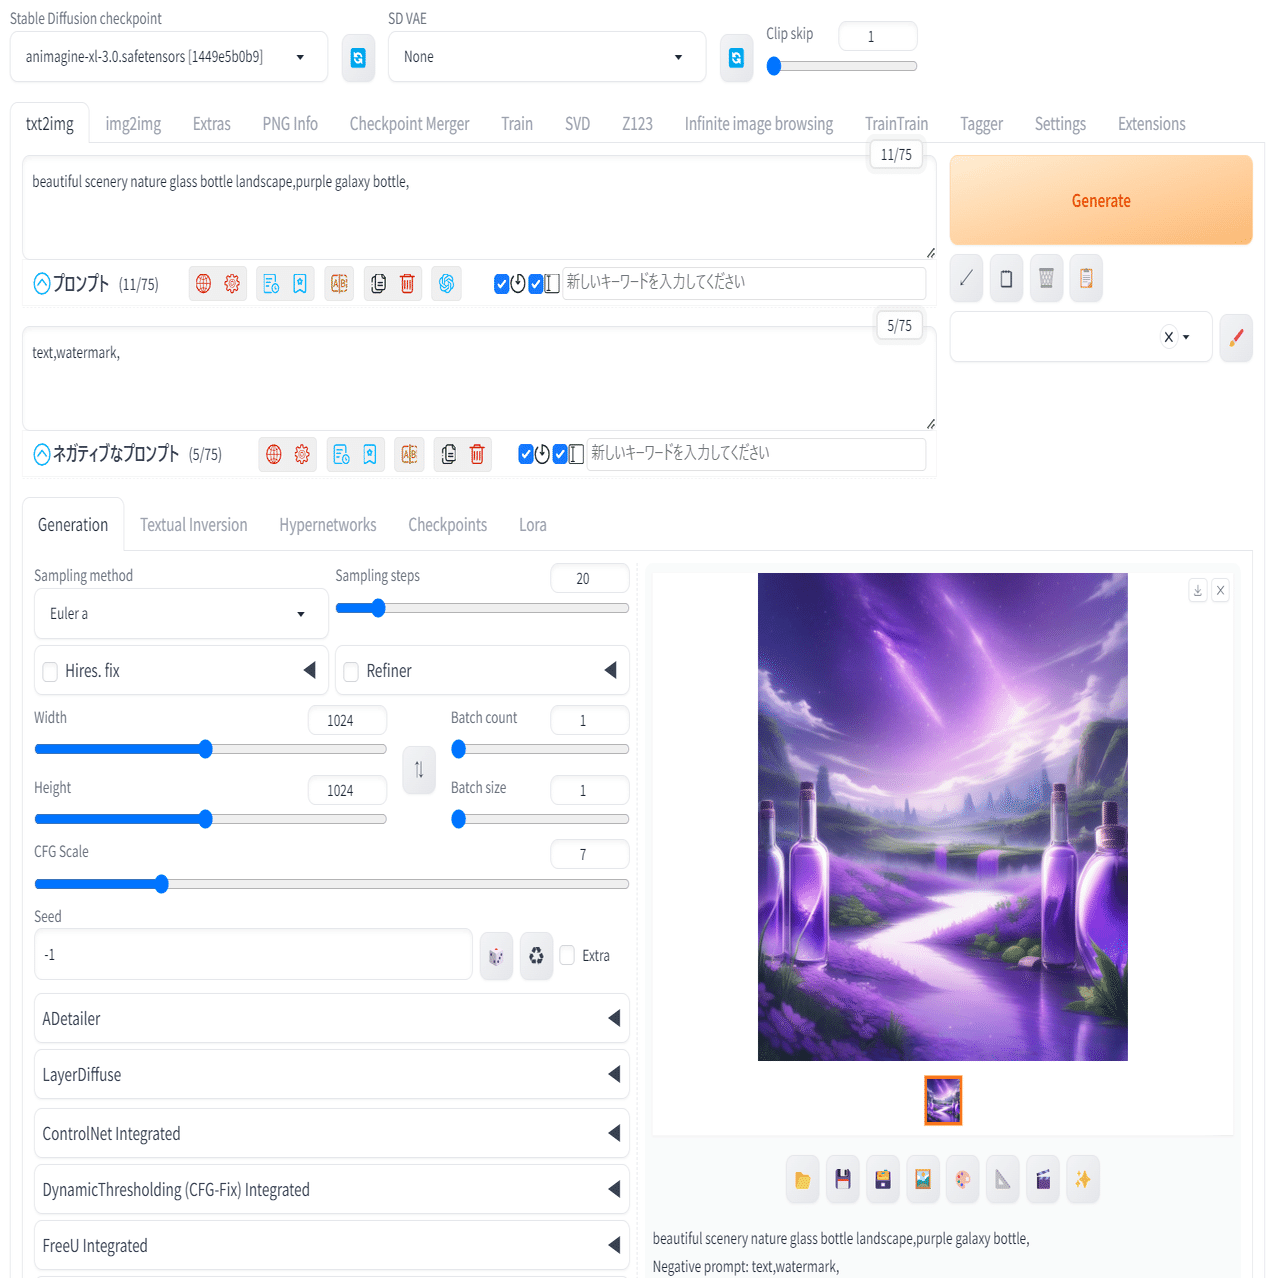Viewport: 1278px width, 1278px height.
Task: Translate prompt with the AB icon
Action: tap(339, 284)
